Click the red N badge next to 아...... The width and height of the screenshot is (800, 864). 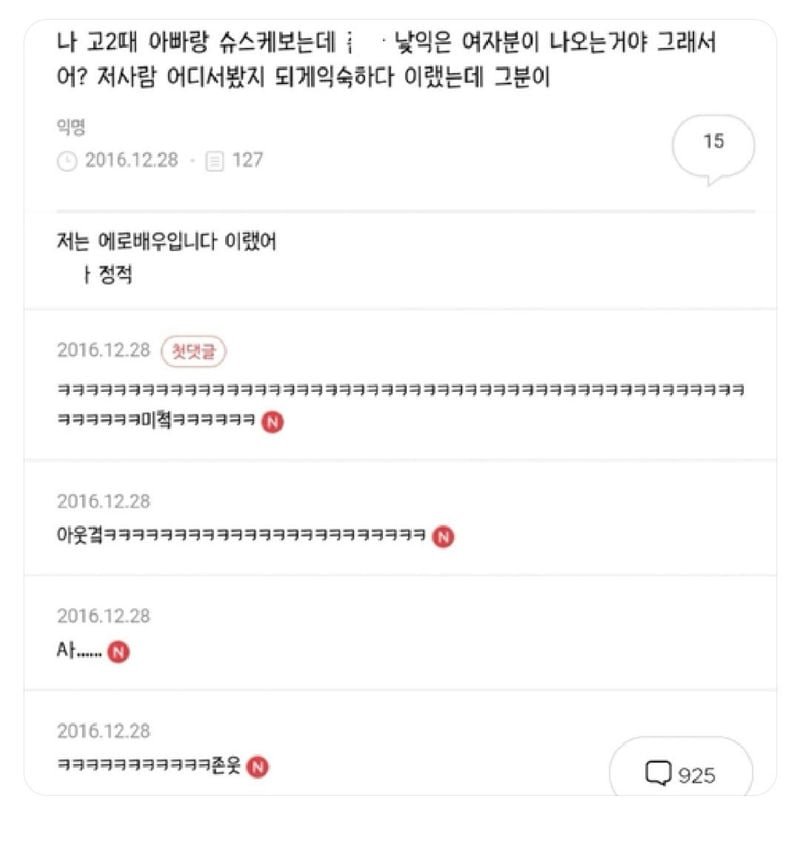tap(119, 652)
